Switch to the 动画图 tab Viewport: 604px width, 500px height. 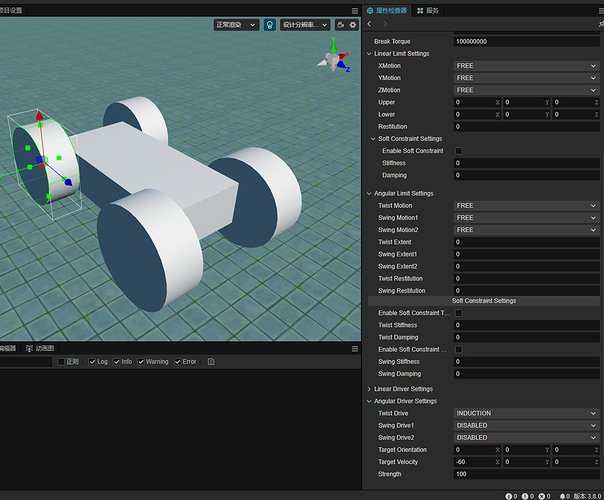pos(40,349)
